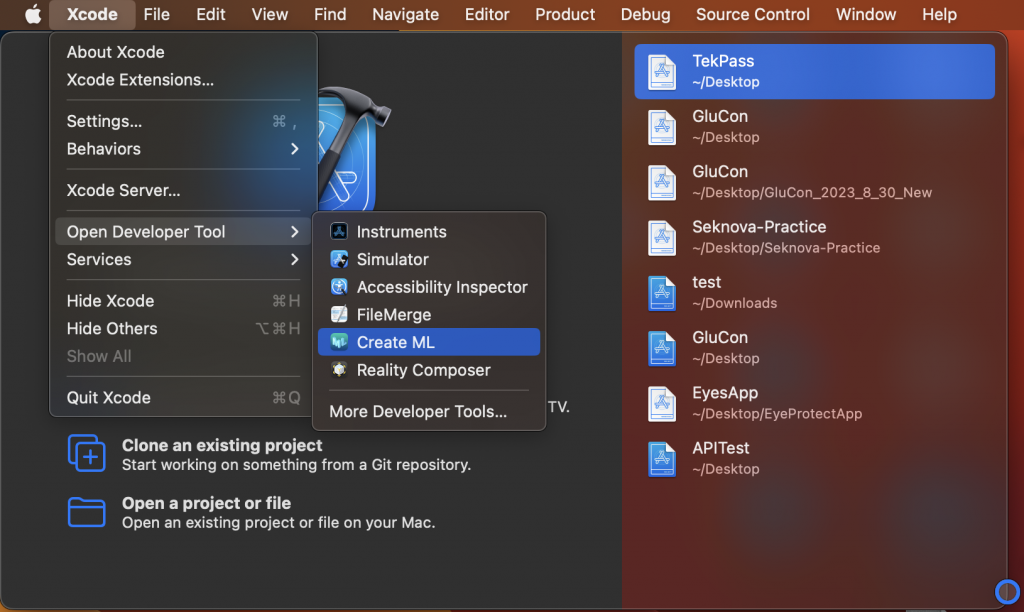Expand the Behaviors submenu arrow
Viewport: 1024px width, 612px height.
coord(295,149)
